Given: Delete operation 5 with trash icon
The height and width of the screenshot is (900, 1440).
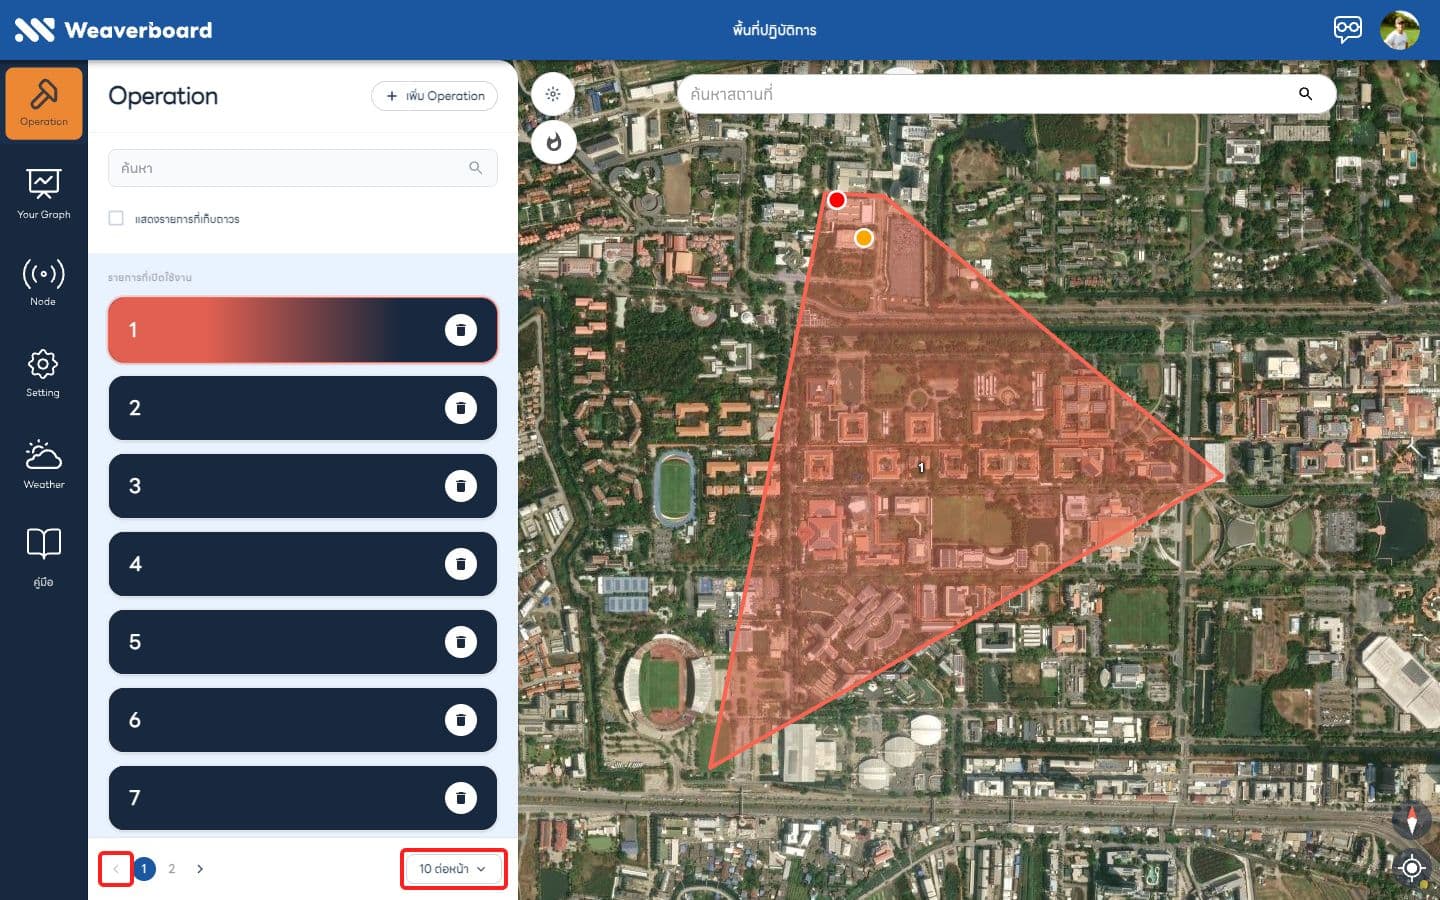Looking at the screenshot, I should (461, 642).
